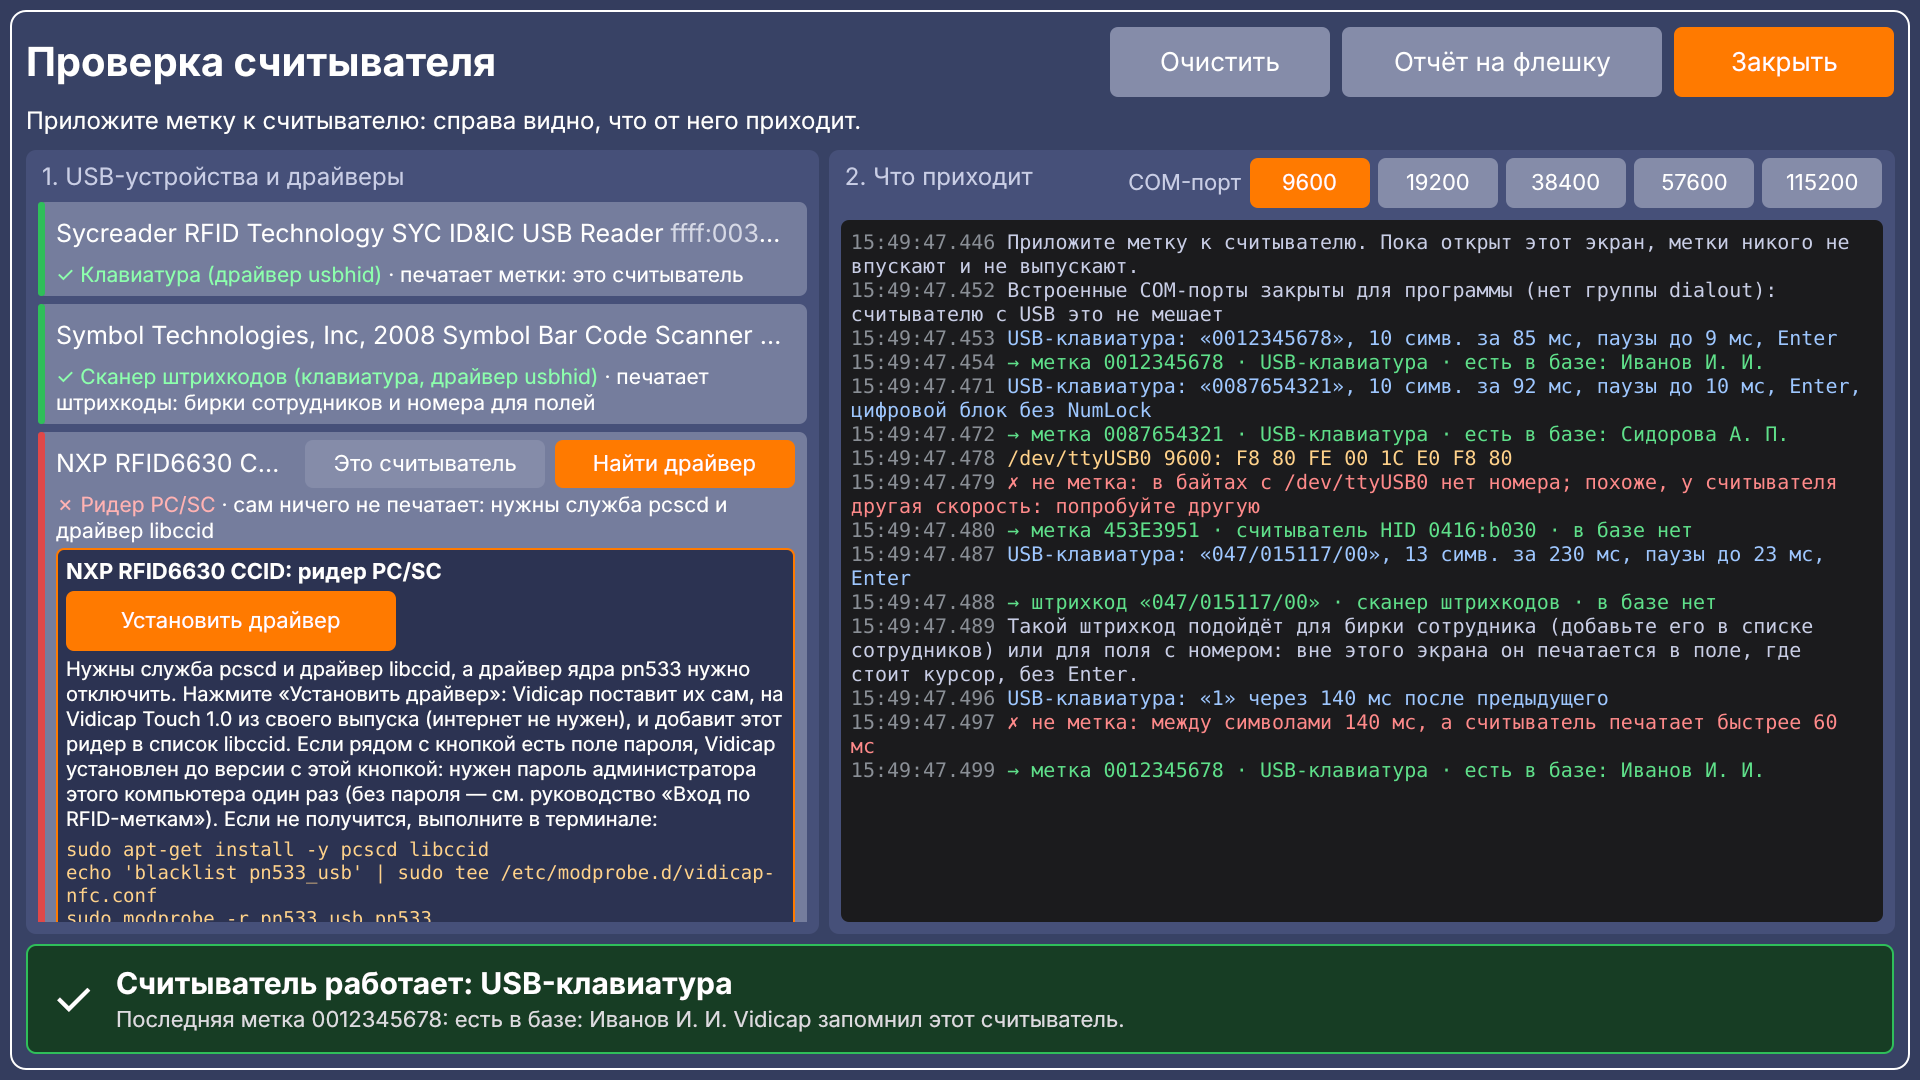Mark NXP device with «Это считыватель»

(425, 464)
